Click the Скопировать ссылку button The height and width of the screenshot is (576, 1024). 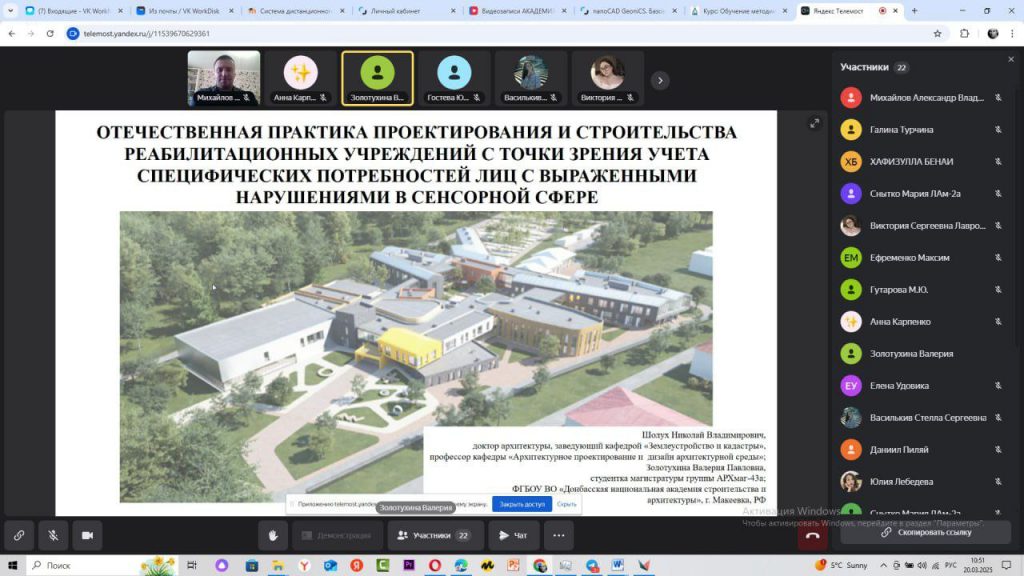[925, 532]
